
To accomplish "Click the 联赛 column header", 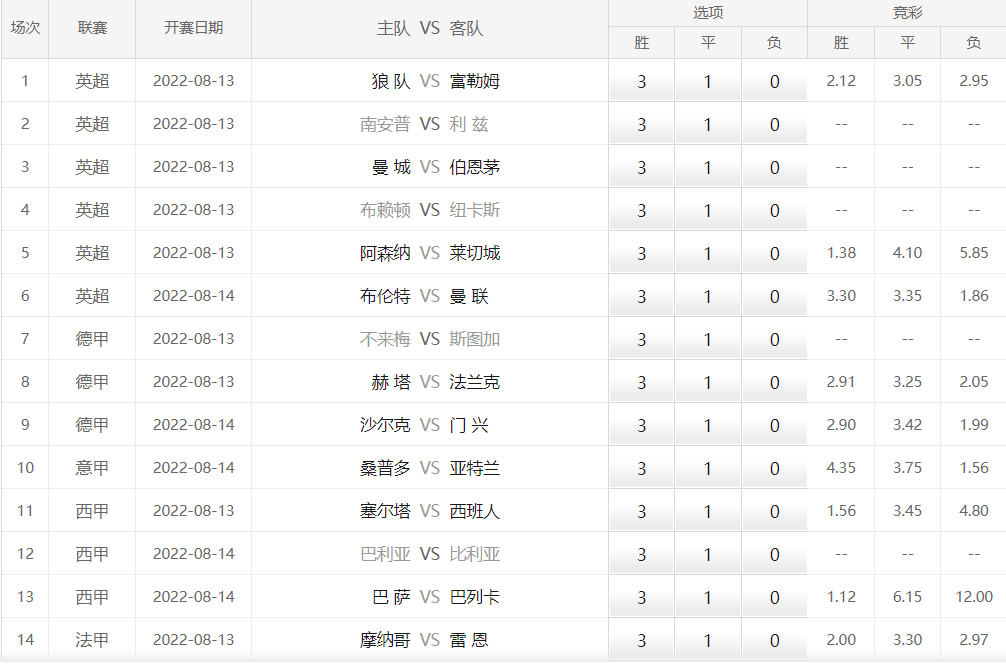I will (x=92, y=28).
